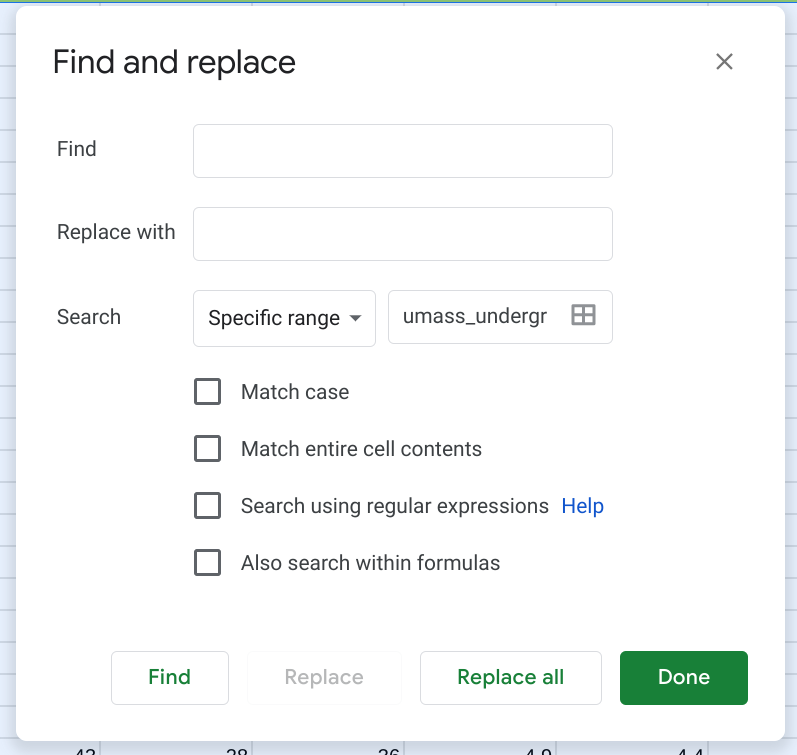This screenshot has width=797, height=755.
Task: Click the "Replace with" field label
Action: [x=116, y=232]
